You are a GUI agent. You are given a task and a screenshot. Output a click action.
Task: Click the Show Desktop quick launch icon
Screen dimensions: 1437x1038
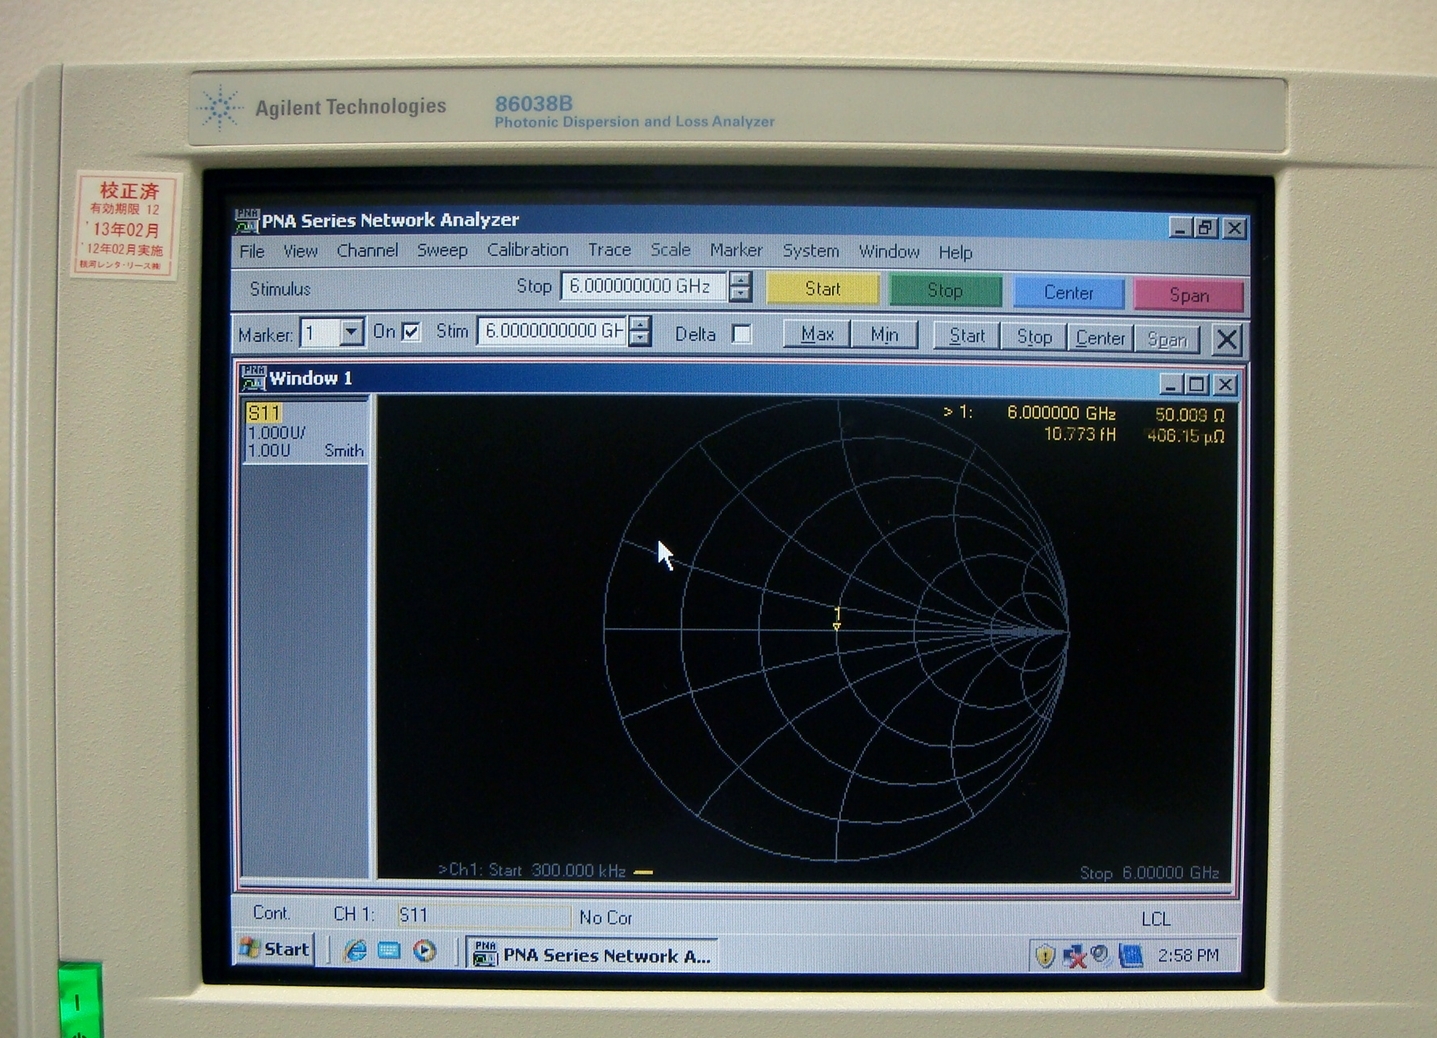pos(389,951)
